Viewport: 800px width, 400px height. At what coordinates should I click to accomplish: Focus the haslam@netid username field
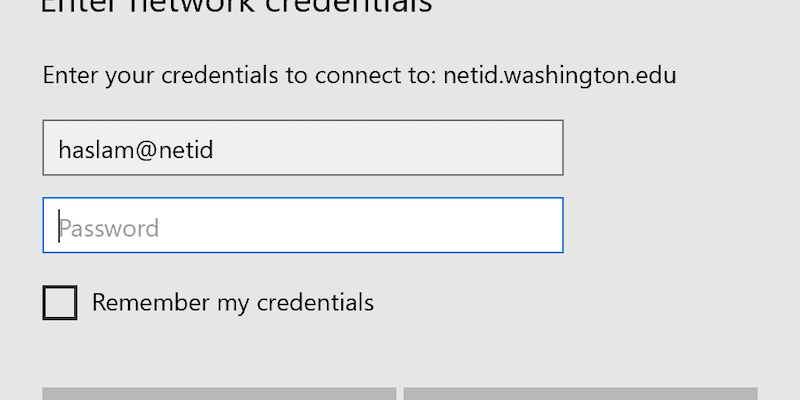[x=303, y=148]
